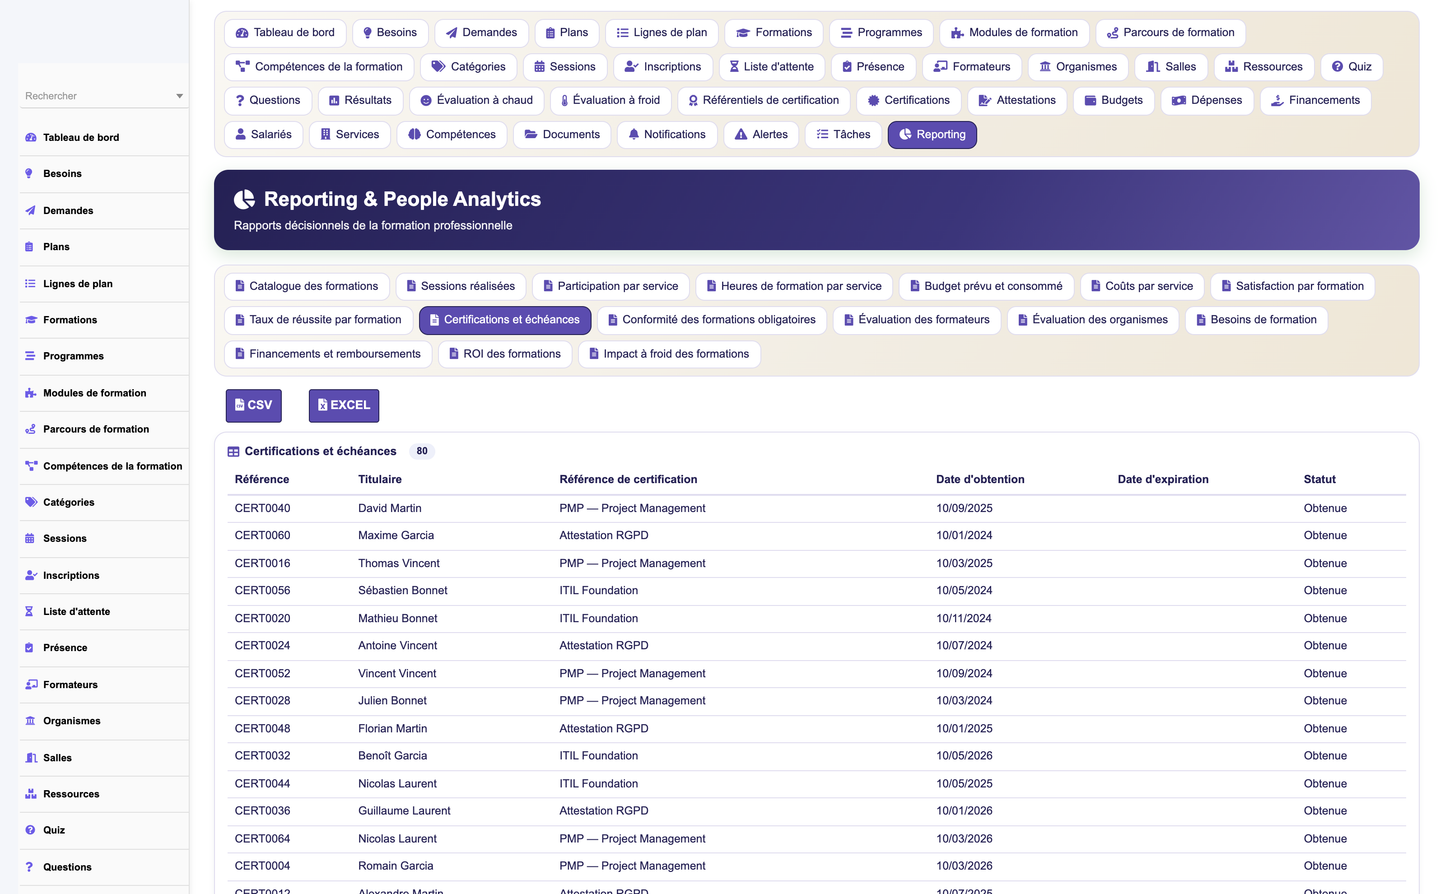The width and height of the screenshot is (1445, 894).
Task: Open Coûts par service report
Action: pyautogui.click(x=1142, y=286)
